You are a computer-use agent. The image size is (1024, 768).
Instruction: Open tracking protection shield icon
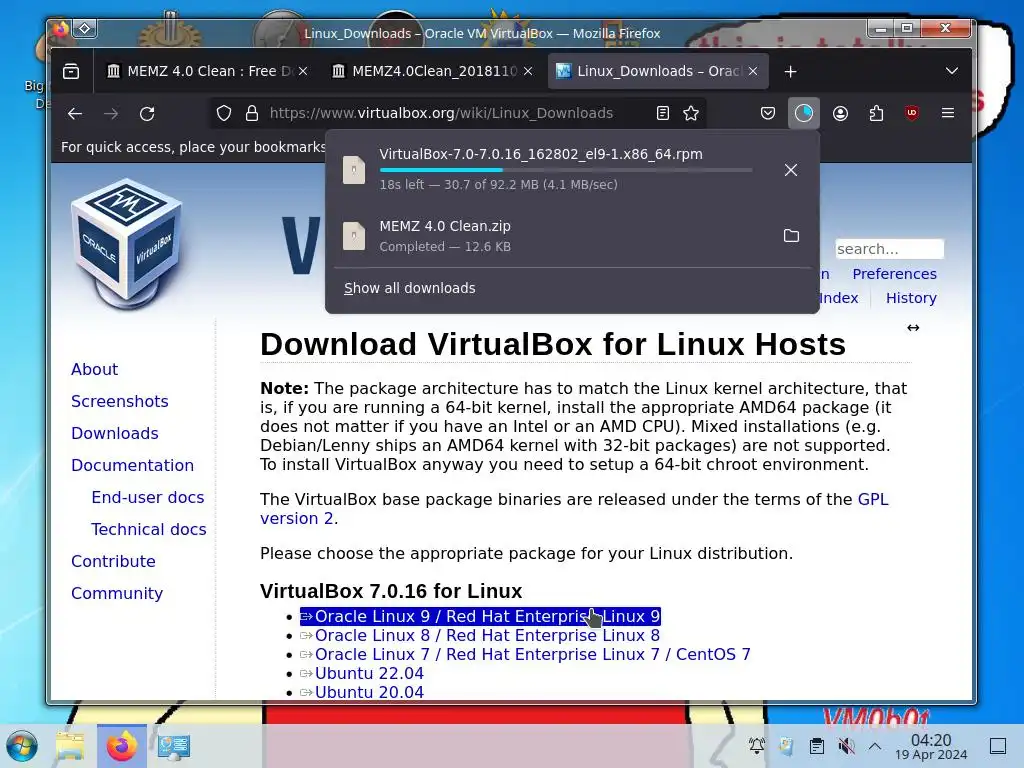[x=224, y=114]
